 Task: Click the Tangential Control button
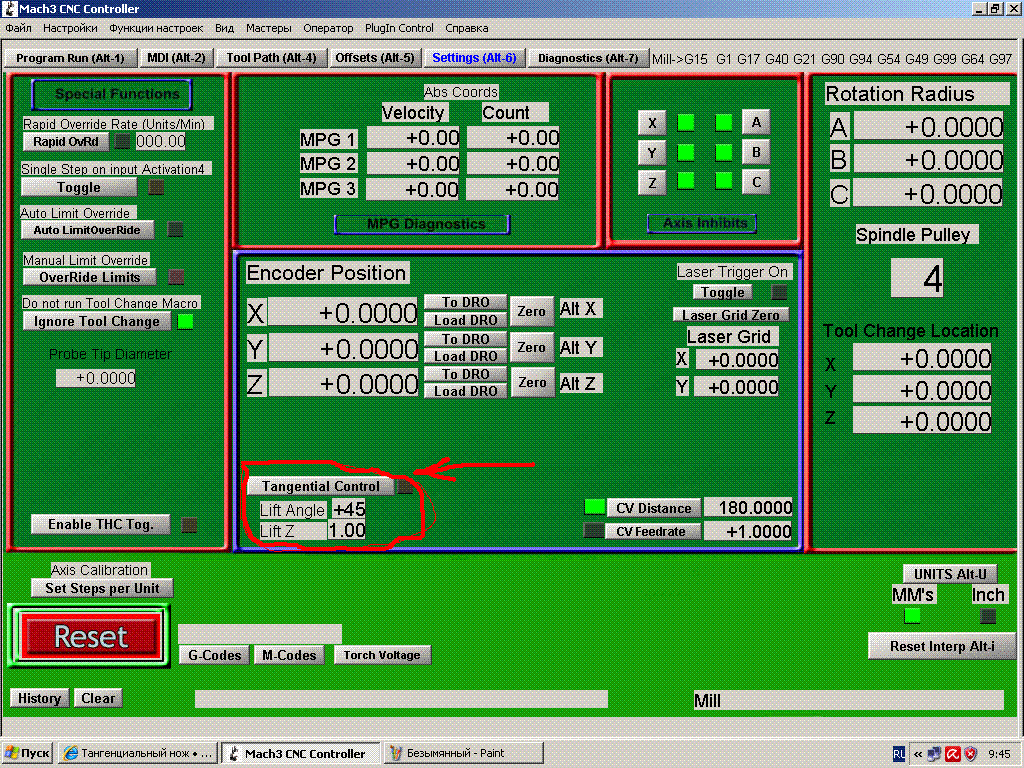pos(321,487)
